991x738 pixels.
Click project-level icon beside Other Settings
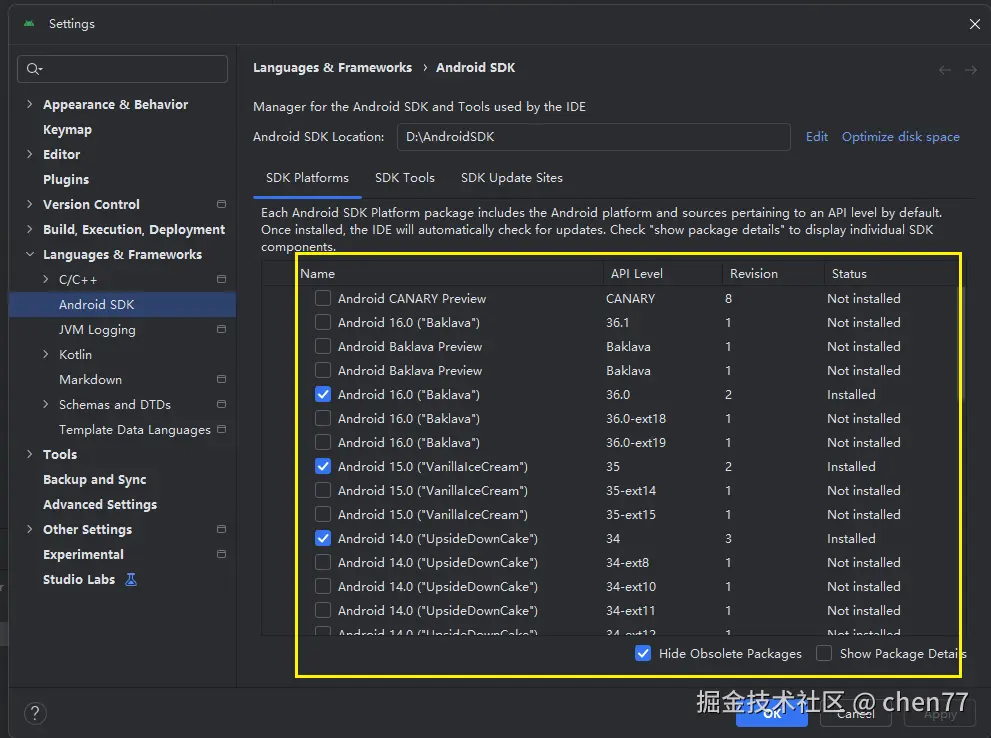click(x=221, y=529)
